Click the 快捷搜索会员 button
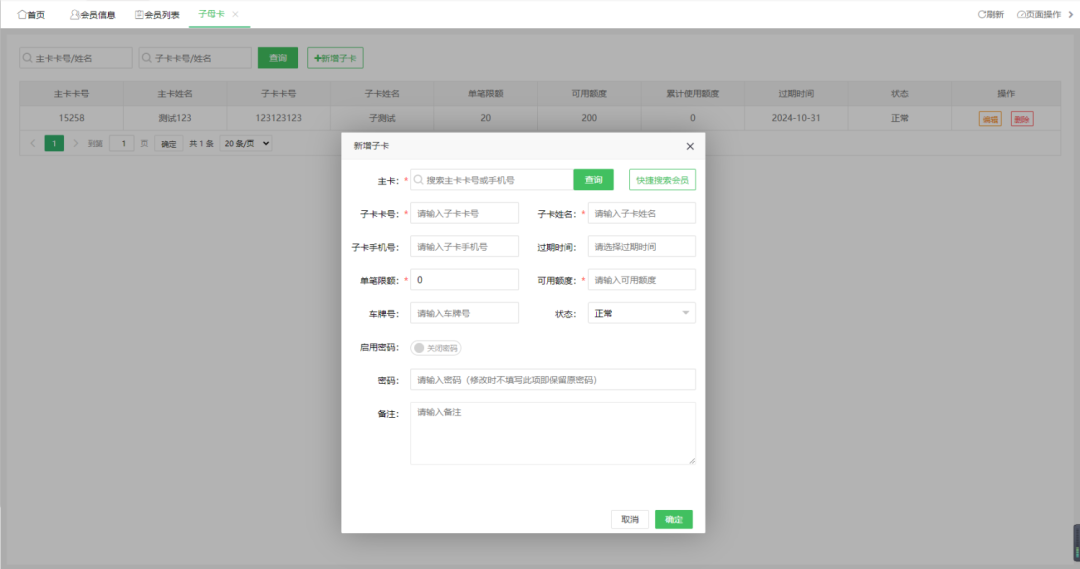Image resolution: width=1080 pixels, height=569 pixels. (x=662, y=180)
